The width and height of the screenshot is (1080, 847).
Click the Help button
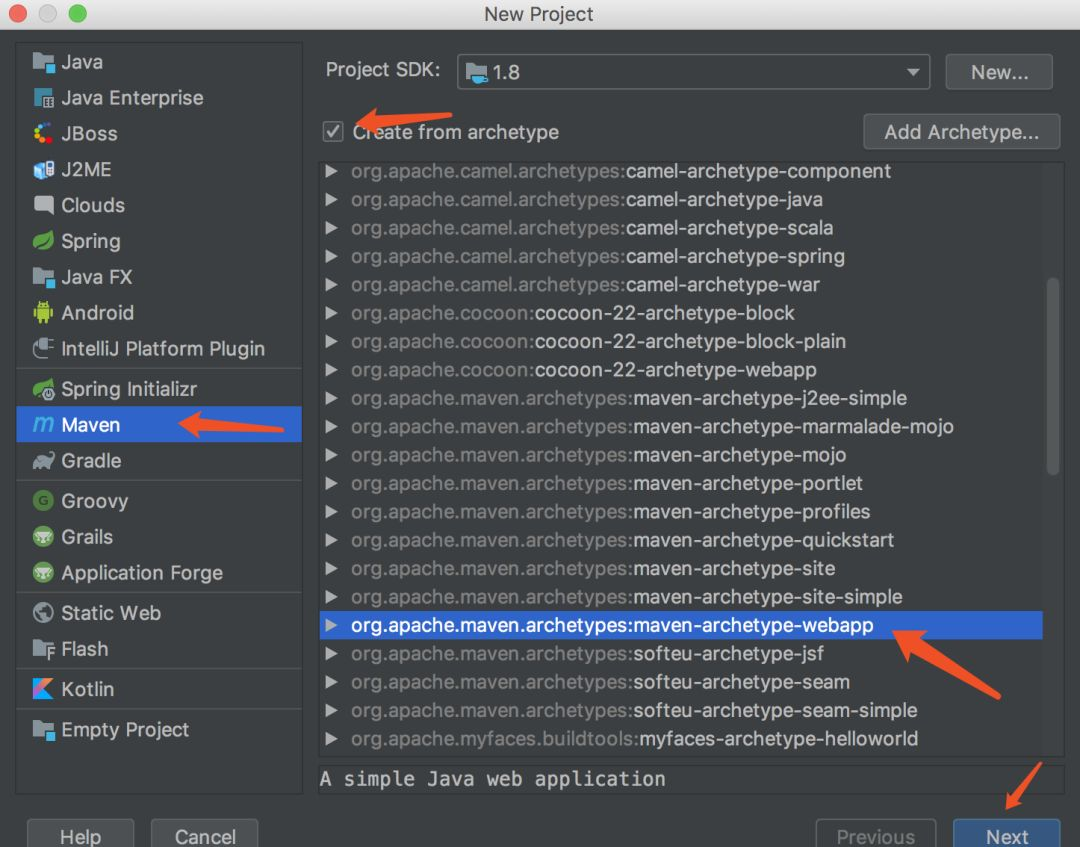click(x=81, y=834)
